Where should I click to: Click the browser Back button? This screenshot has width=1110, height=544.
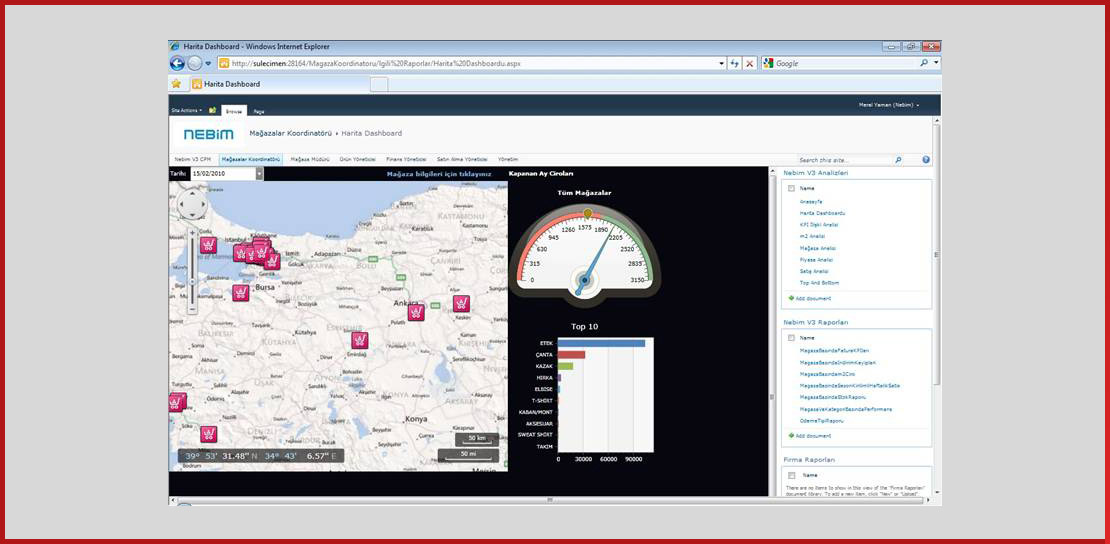[177, 63]
